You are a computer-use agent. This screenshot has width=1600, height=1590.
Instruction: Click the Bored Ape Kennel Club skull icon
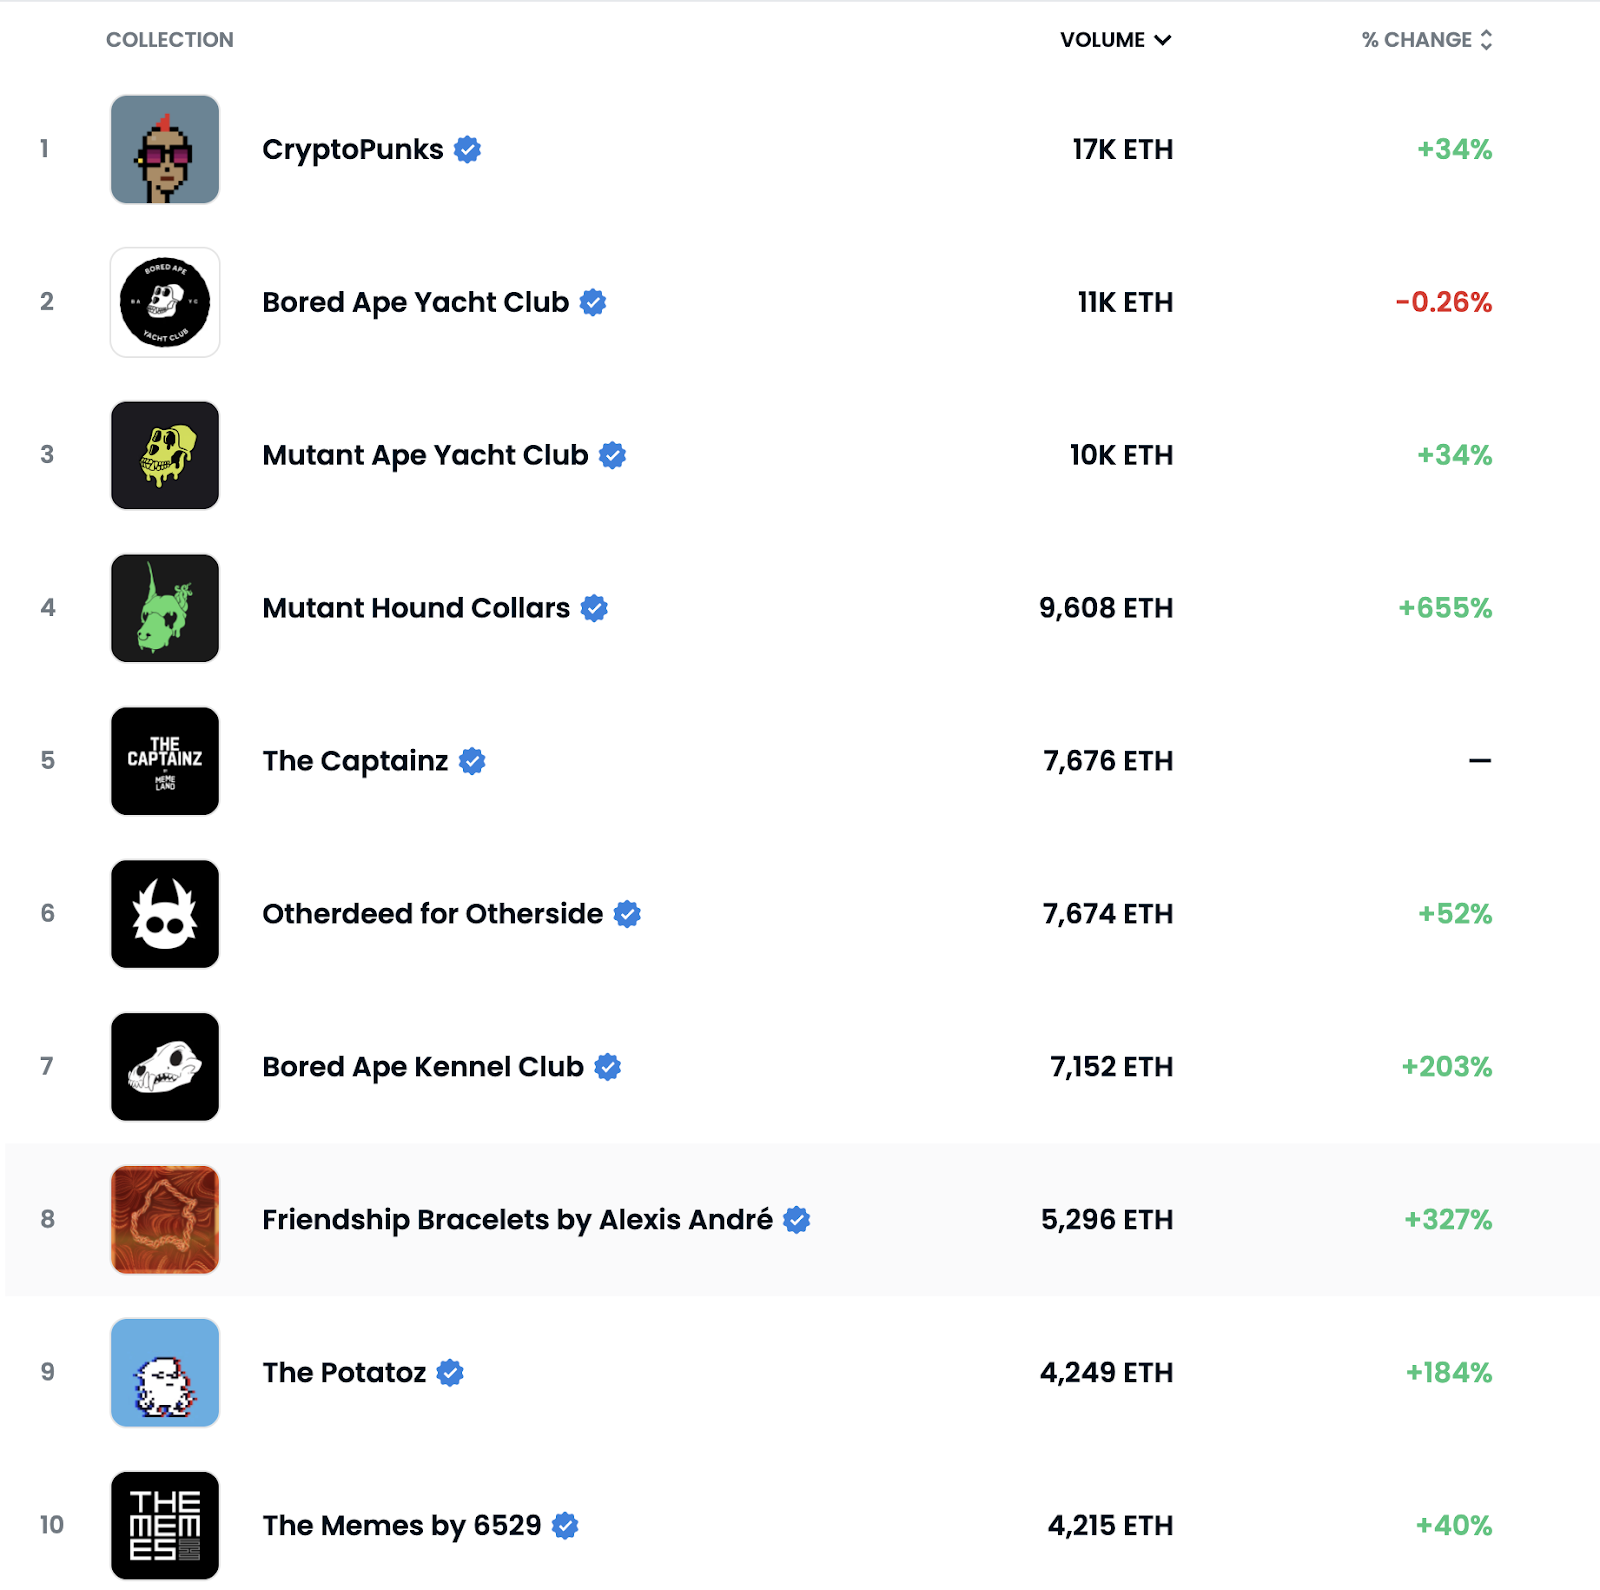click(x=165, y=1067)
